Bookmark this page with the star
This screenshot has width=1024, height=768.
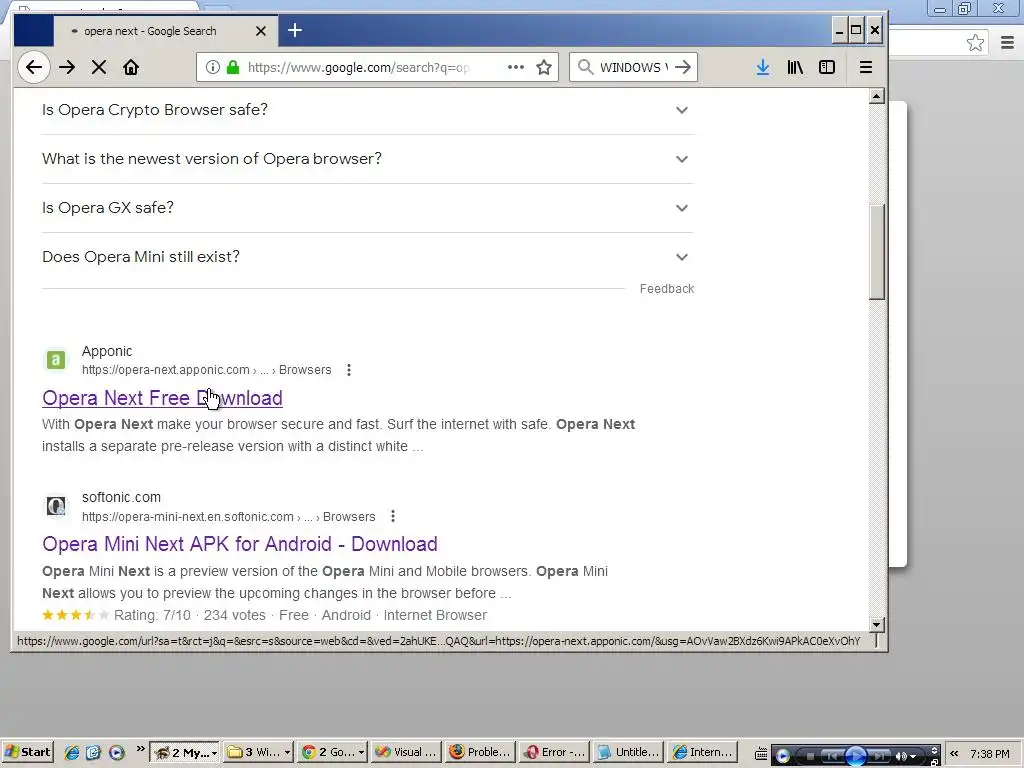[x=543, y=67]
